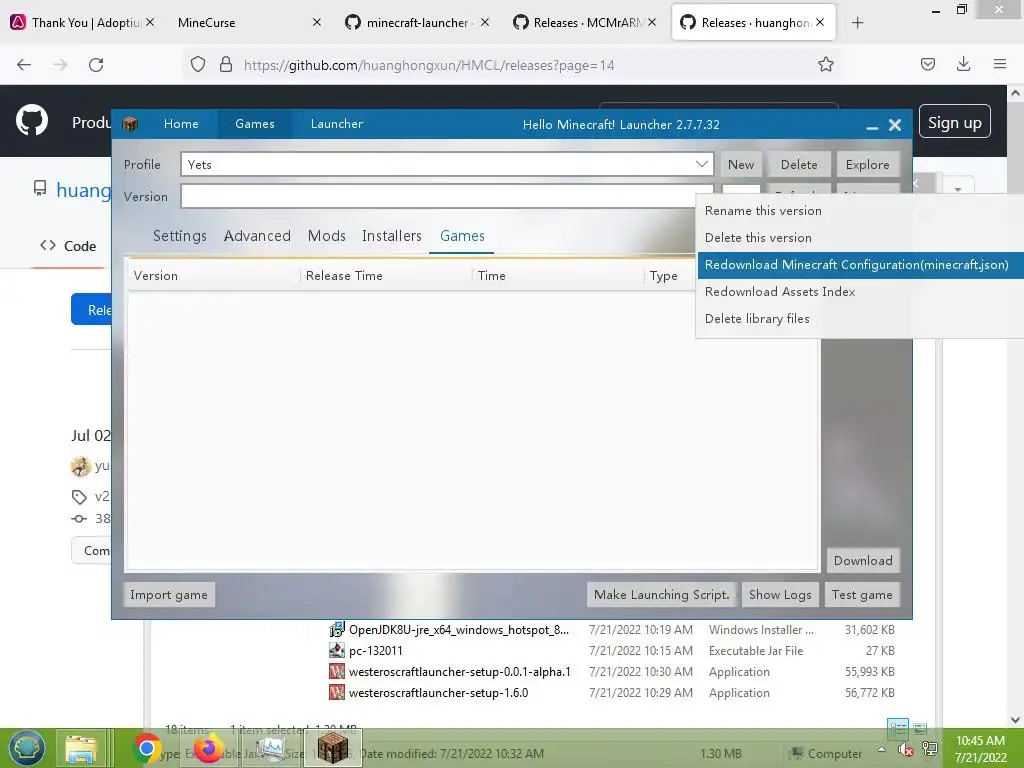Click the Test game button
Screen dimensions: 1024x768
point(862,594)
